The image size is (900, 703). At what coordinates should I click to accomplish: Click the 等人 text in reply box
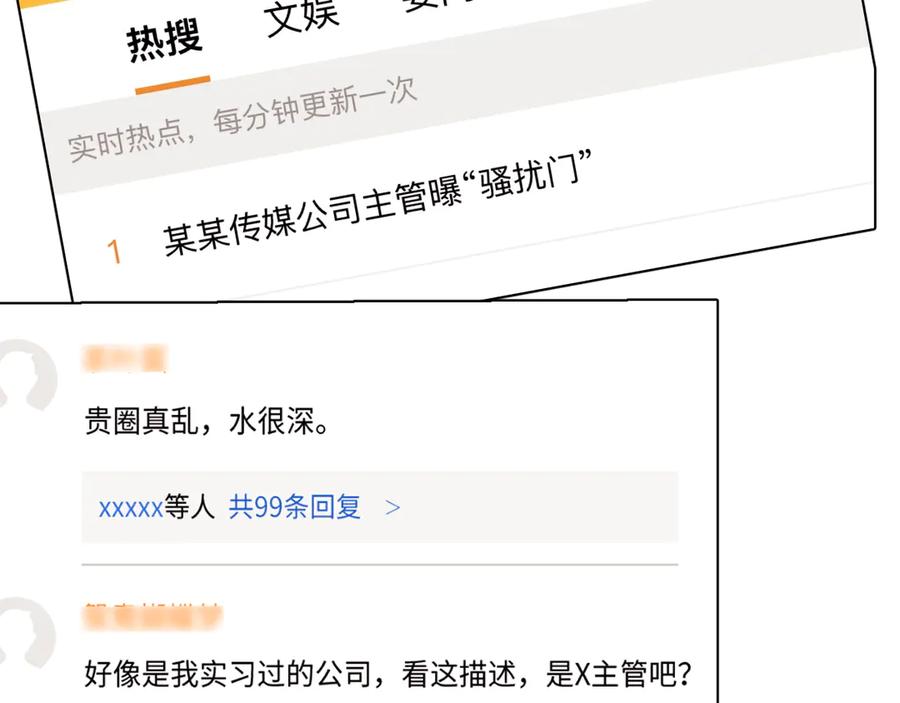point(189,507)
